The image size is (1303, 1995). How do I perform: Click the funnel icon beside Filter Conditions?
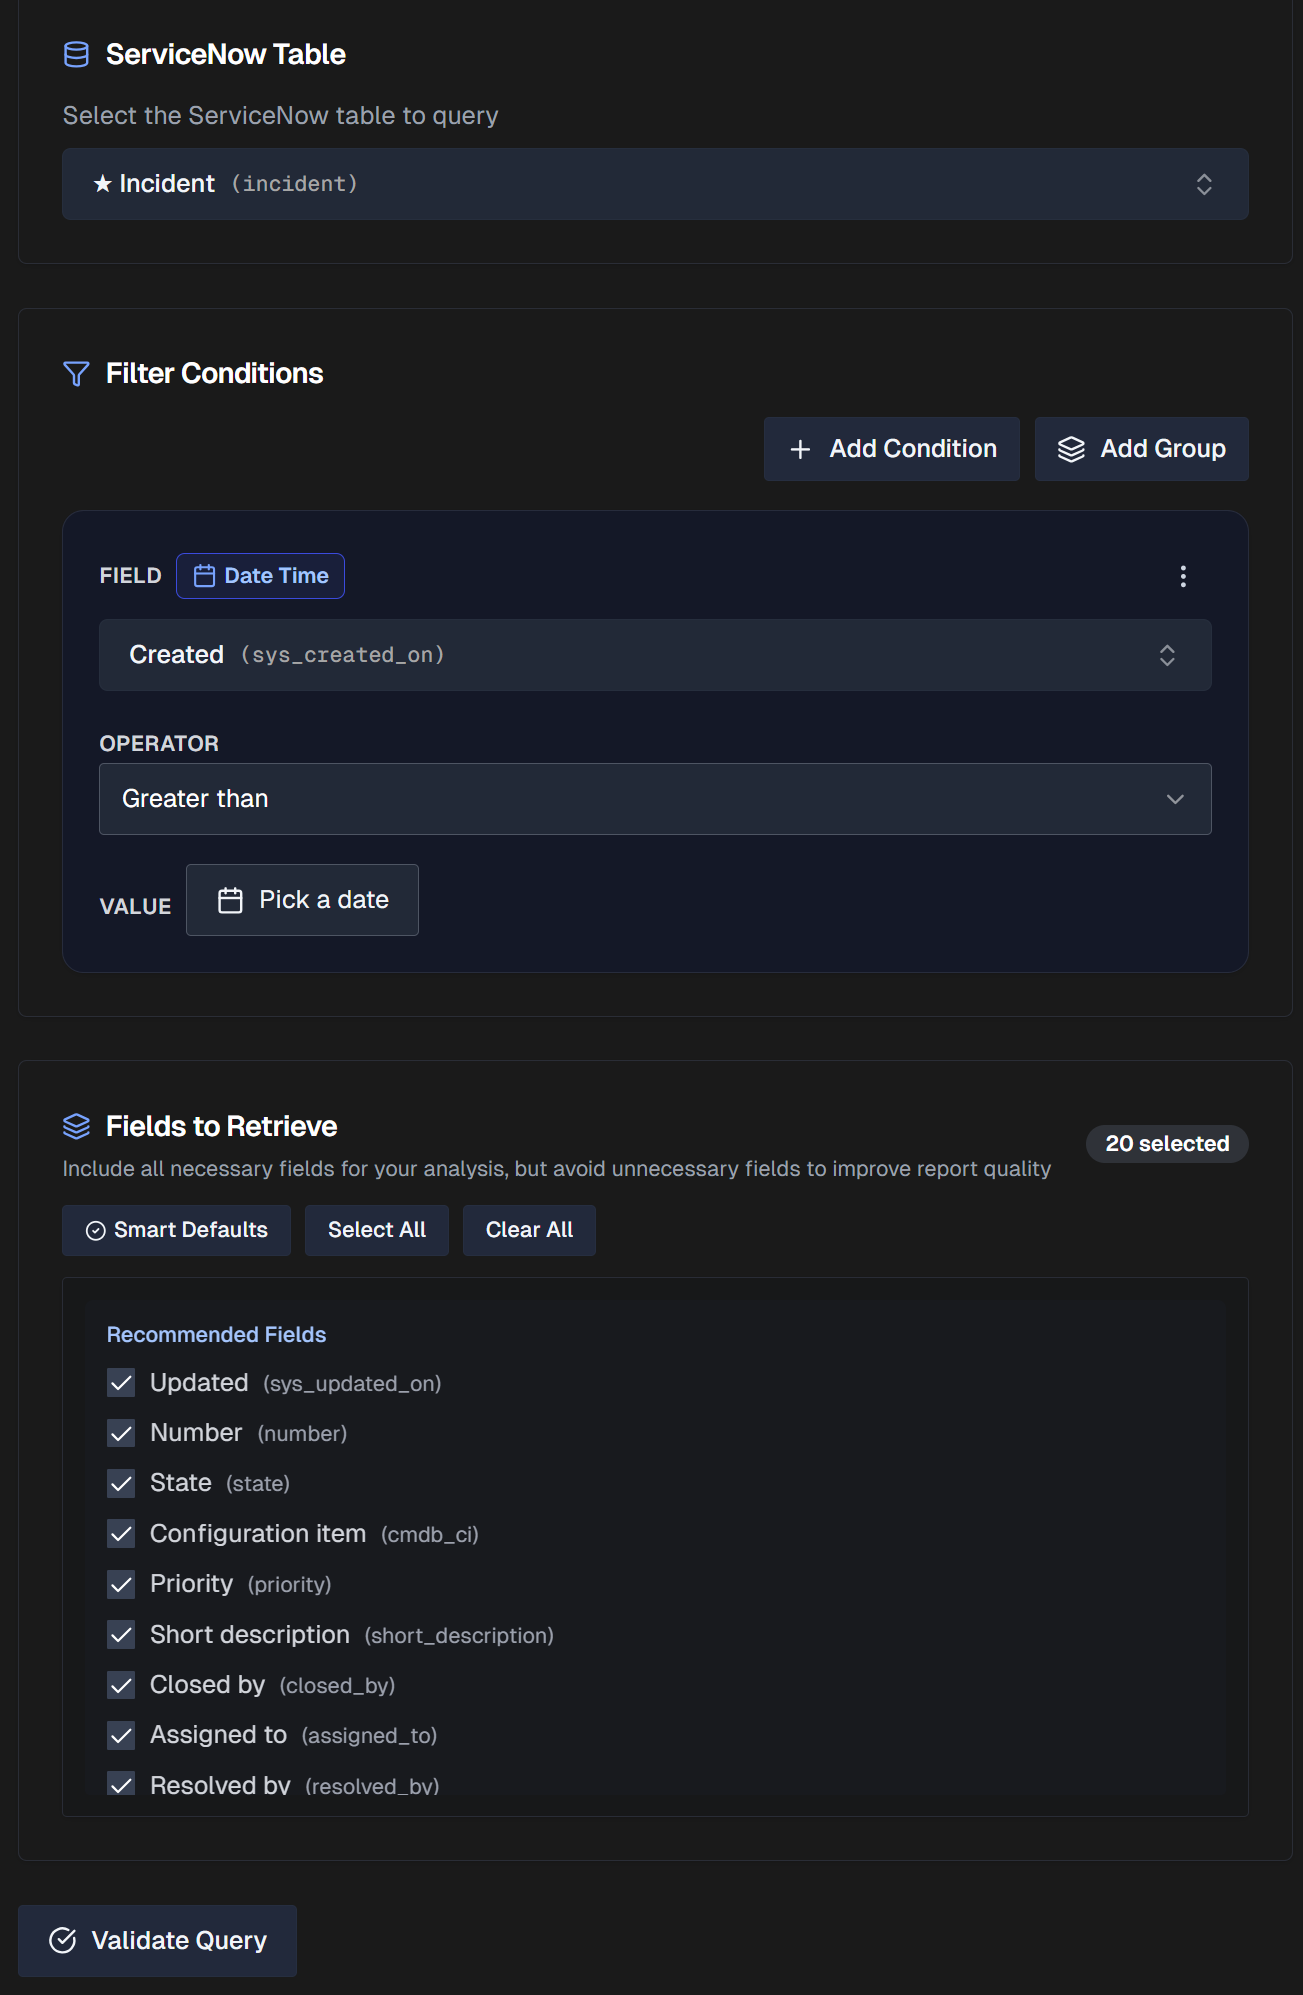pyautogui.click(x=76, y=374)
